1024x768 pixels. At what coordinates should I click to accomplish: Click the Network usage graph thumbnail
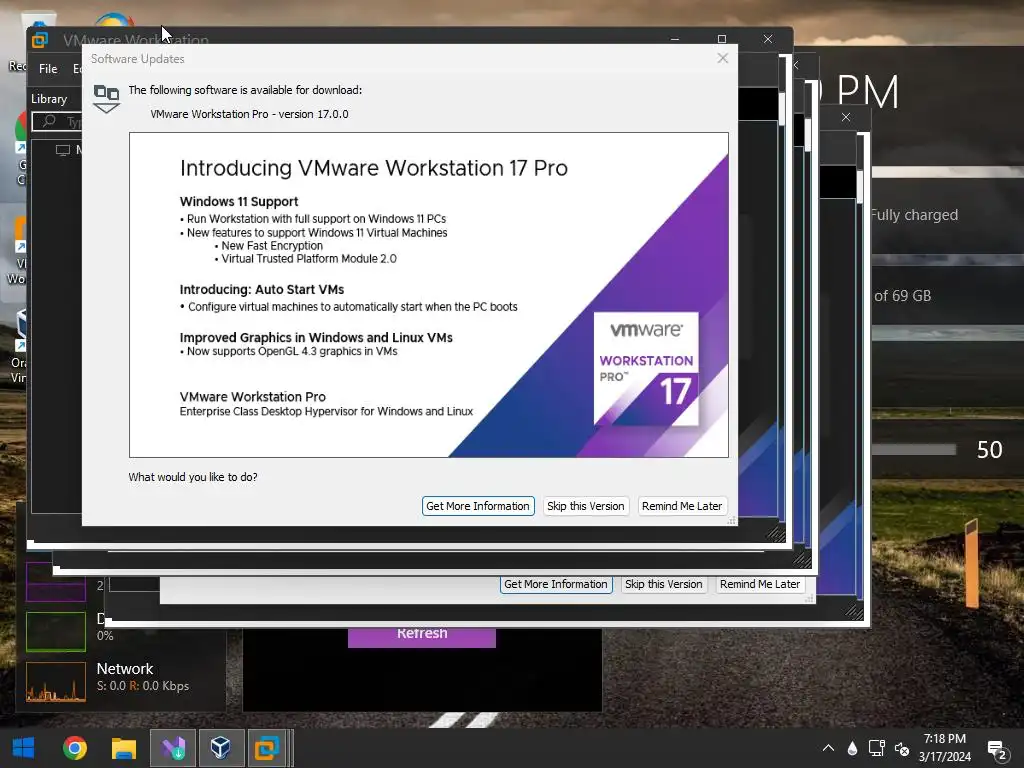(56, 682)
